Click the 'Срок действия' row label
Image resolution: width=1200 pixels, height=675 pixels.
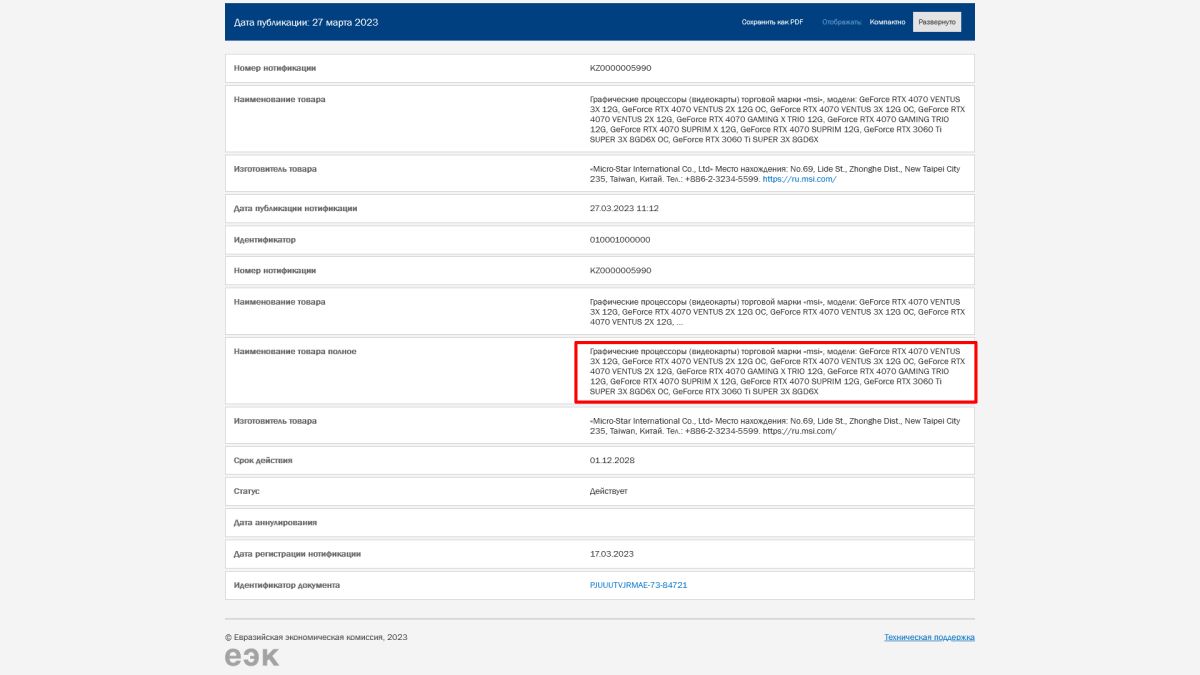point(263,461)
